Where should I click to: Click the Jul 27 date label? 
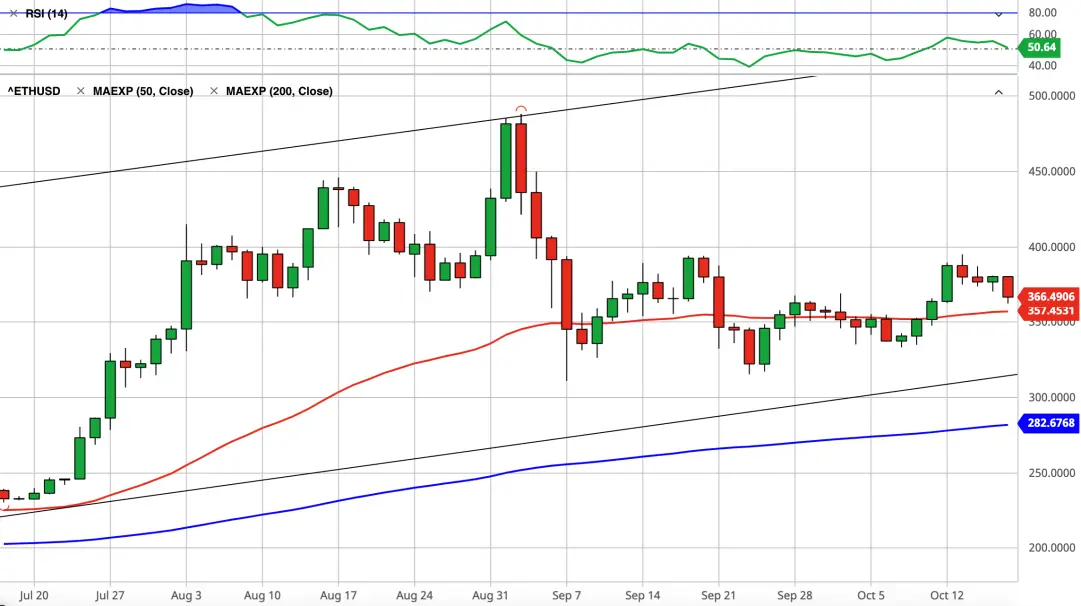pyautogui.click(x=110, y=595)
